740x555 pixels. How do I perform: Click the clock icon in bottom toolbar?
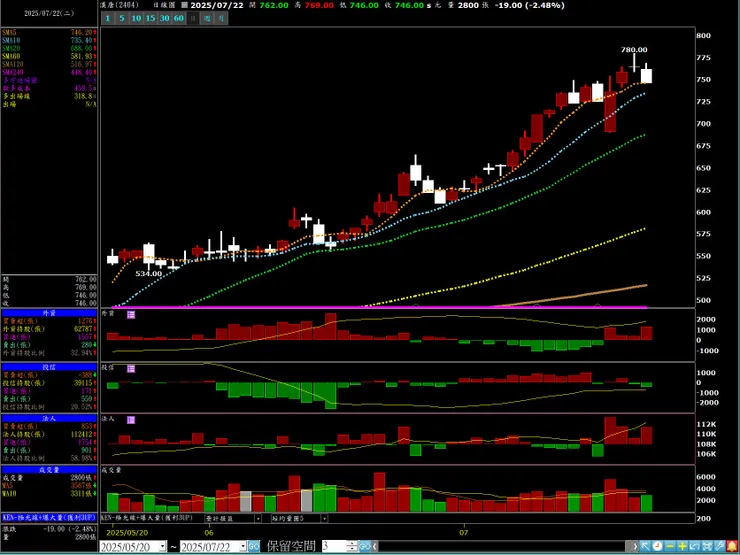(x=657, y=547)
